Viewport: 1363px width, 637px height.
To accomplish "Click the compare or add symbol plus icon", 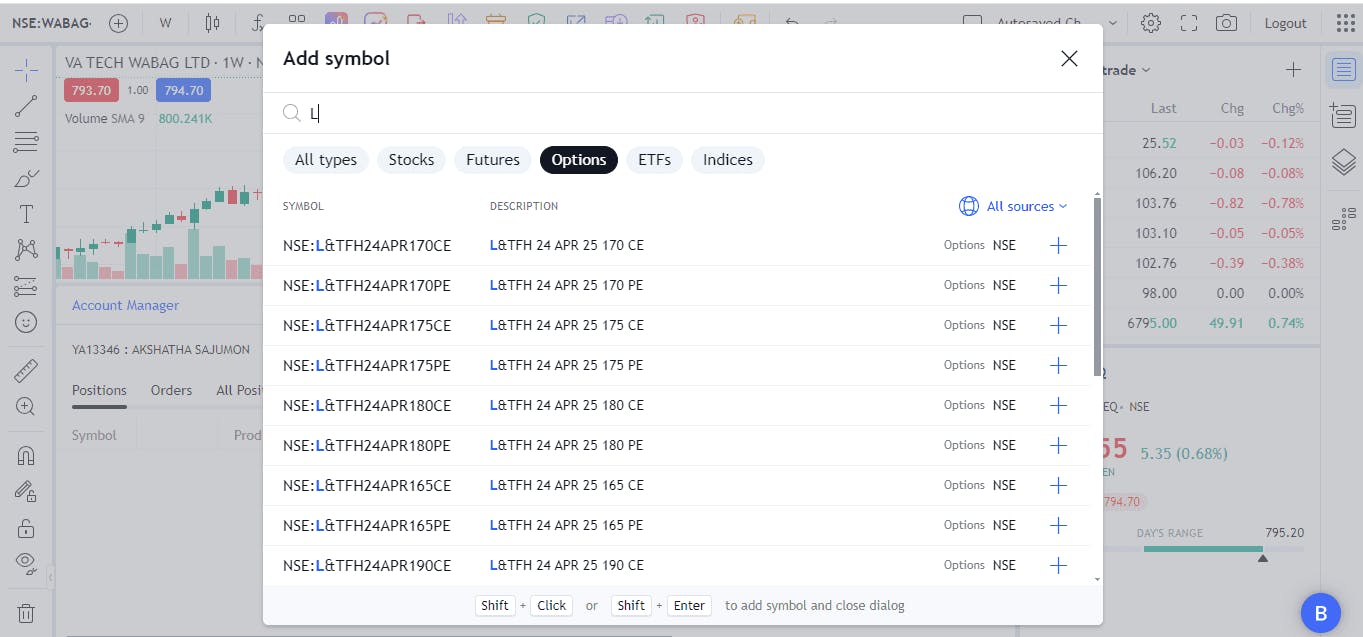I will [x=118, y=22].
